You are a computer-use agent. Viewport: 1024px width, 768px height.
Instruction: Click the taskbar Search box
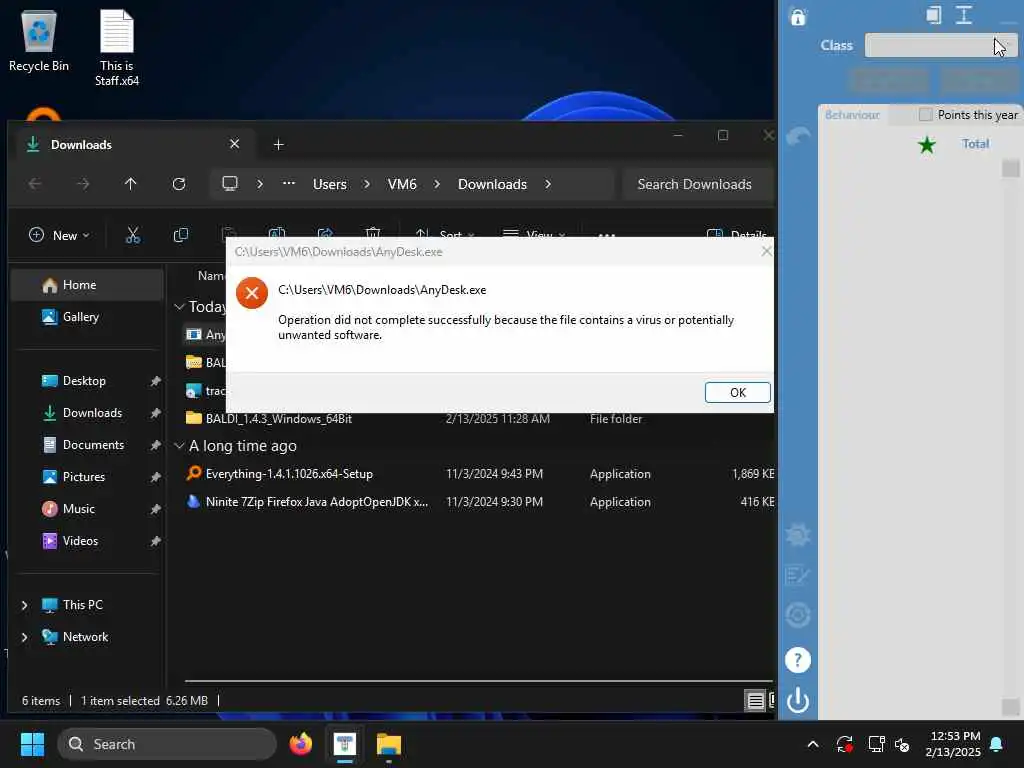[x=167, y=744]
